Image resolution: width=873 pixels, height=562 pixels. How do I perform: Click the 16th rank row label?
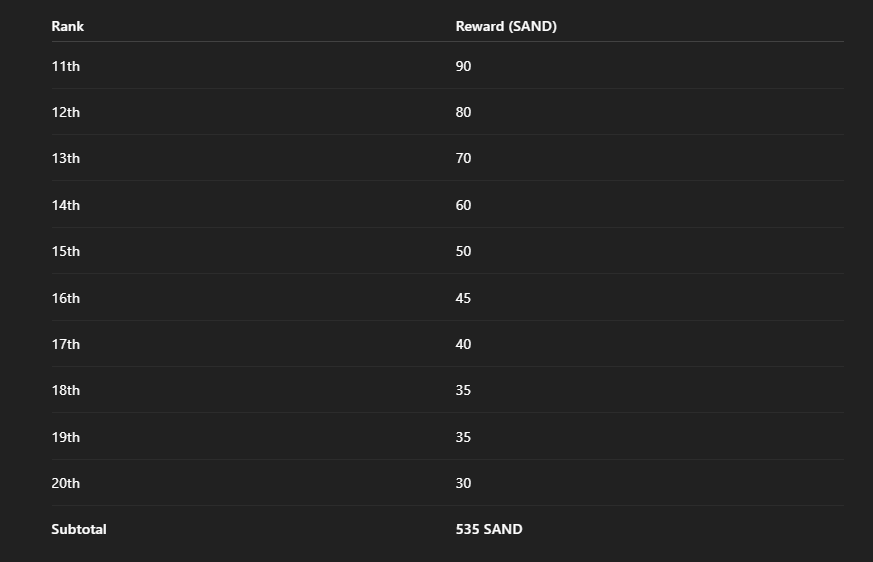(66, 298)
